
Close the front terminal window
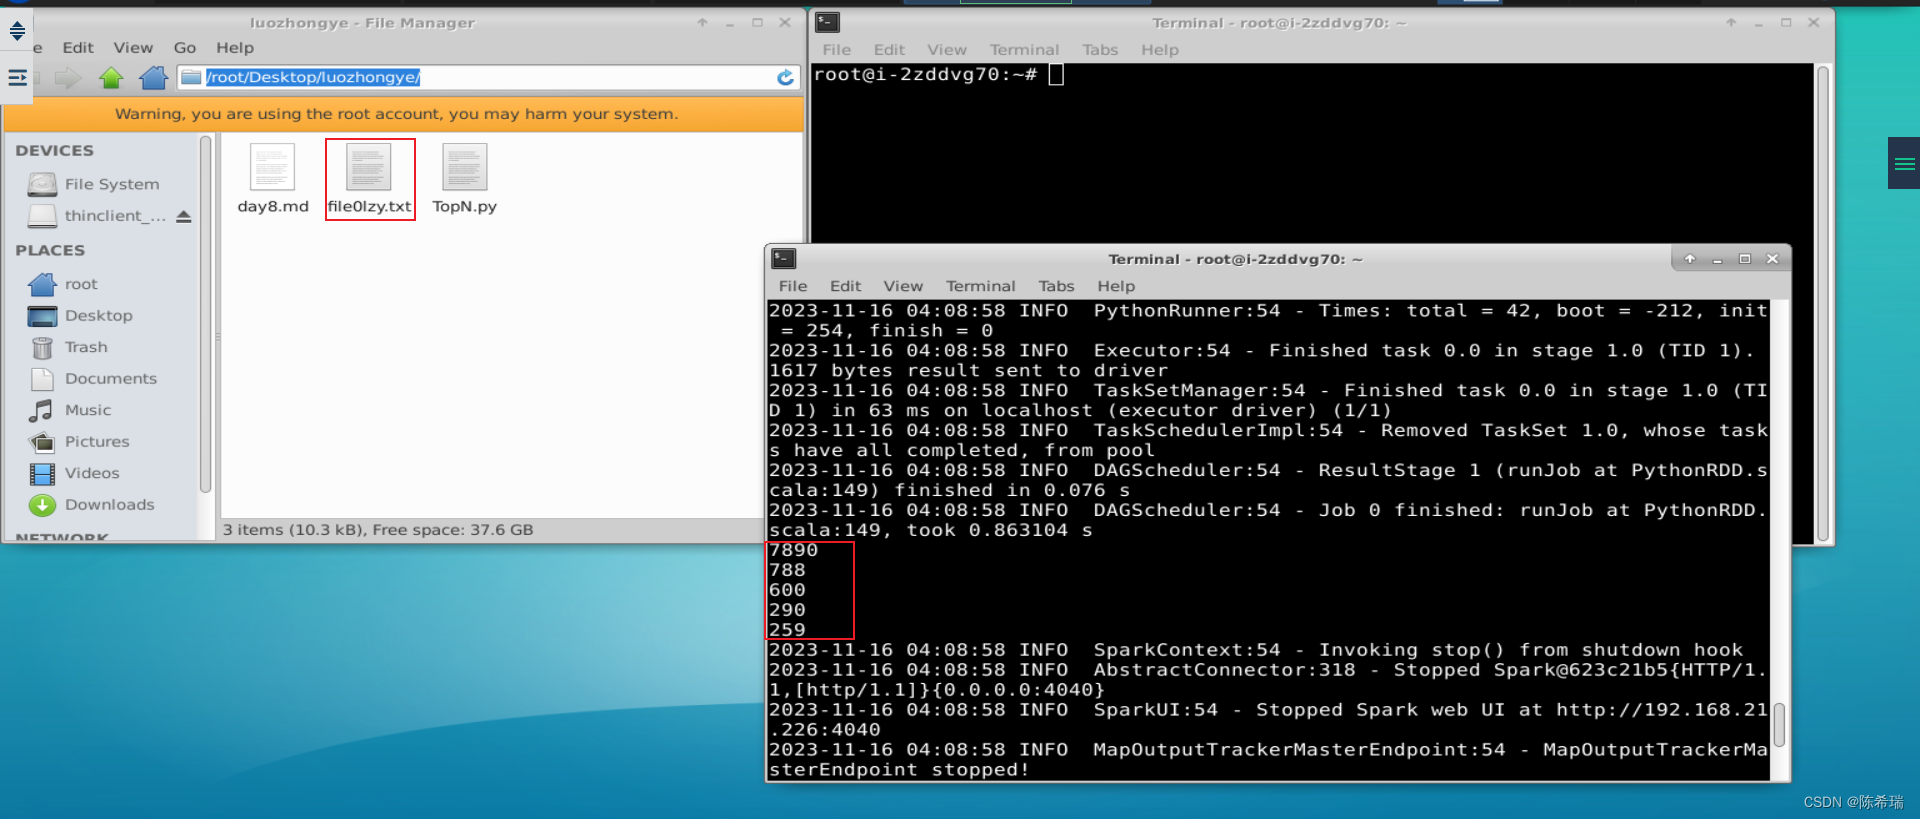pyautogui.click(x=1772, y=259)
